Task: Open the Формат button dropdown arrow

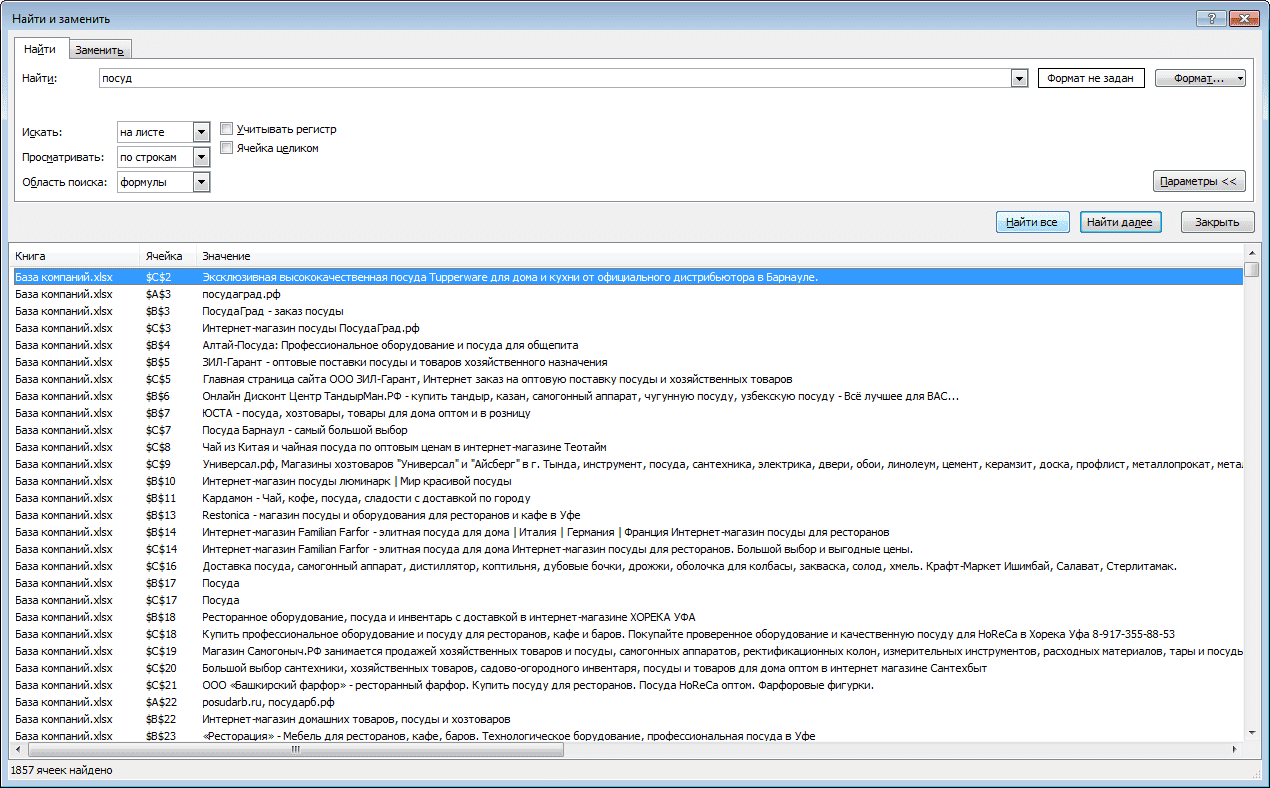Action: pyautogui.click(x=1240, y=78)
